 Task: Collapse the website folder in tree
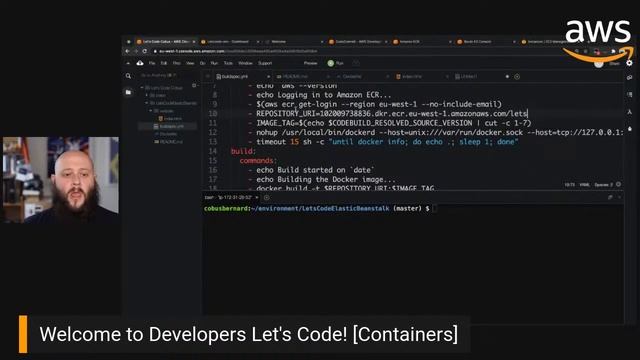pyautogui.click(x=151, y=111)
